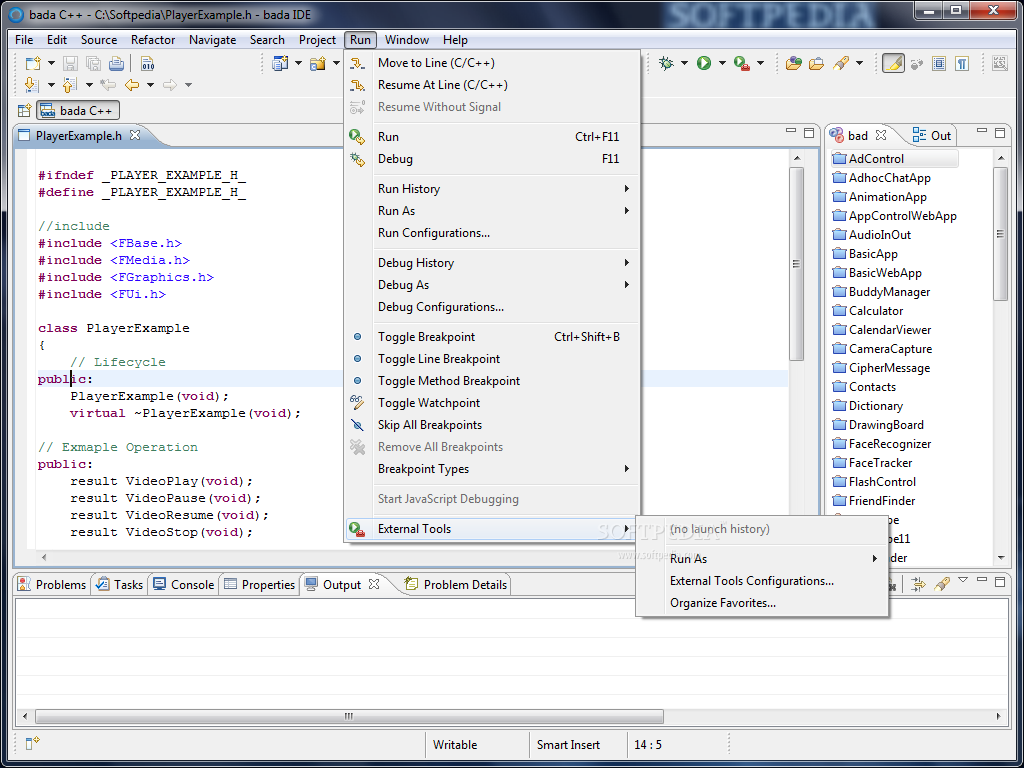This screenshot has height=768, width=1024.
Task: Open dropdown arrow beside flashlight Search icon
Action: click(x=859, y=63)
